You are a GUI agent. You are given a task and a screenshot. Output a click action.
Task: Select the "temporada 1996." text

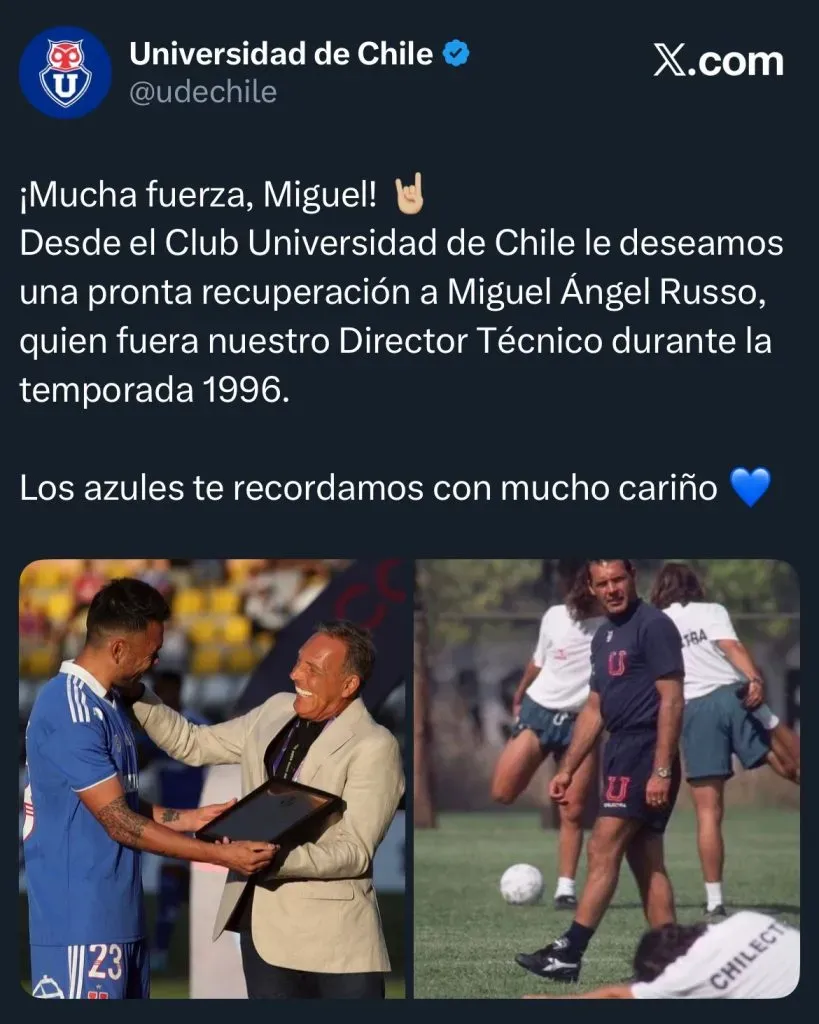tap(154, 390)
